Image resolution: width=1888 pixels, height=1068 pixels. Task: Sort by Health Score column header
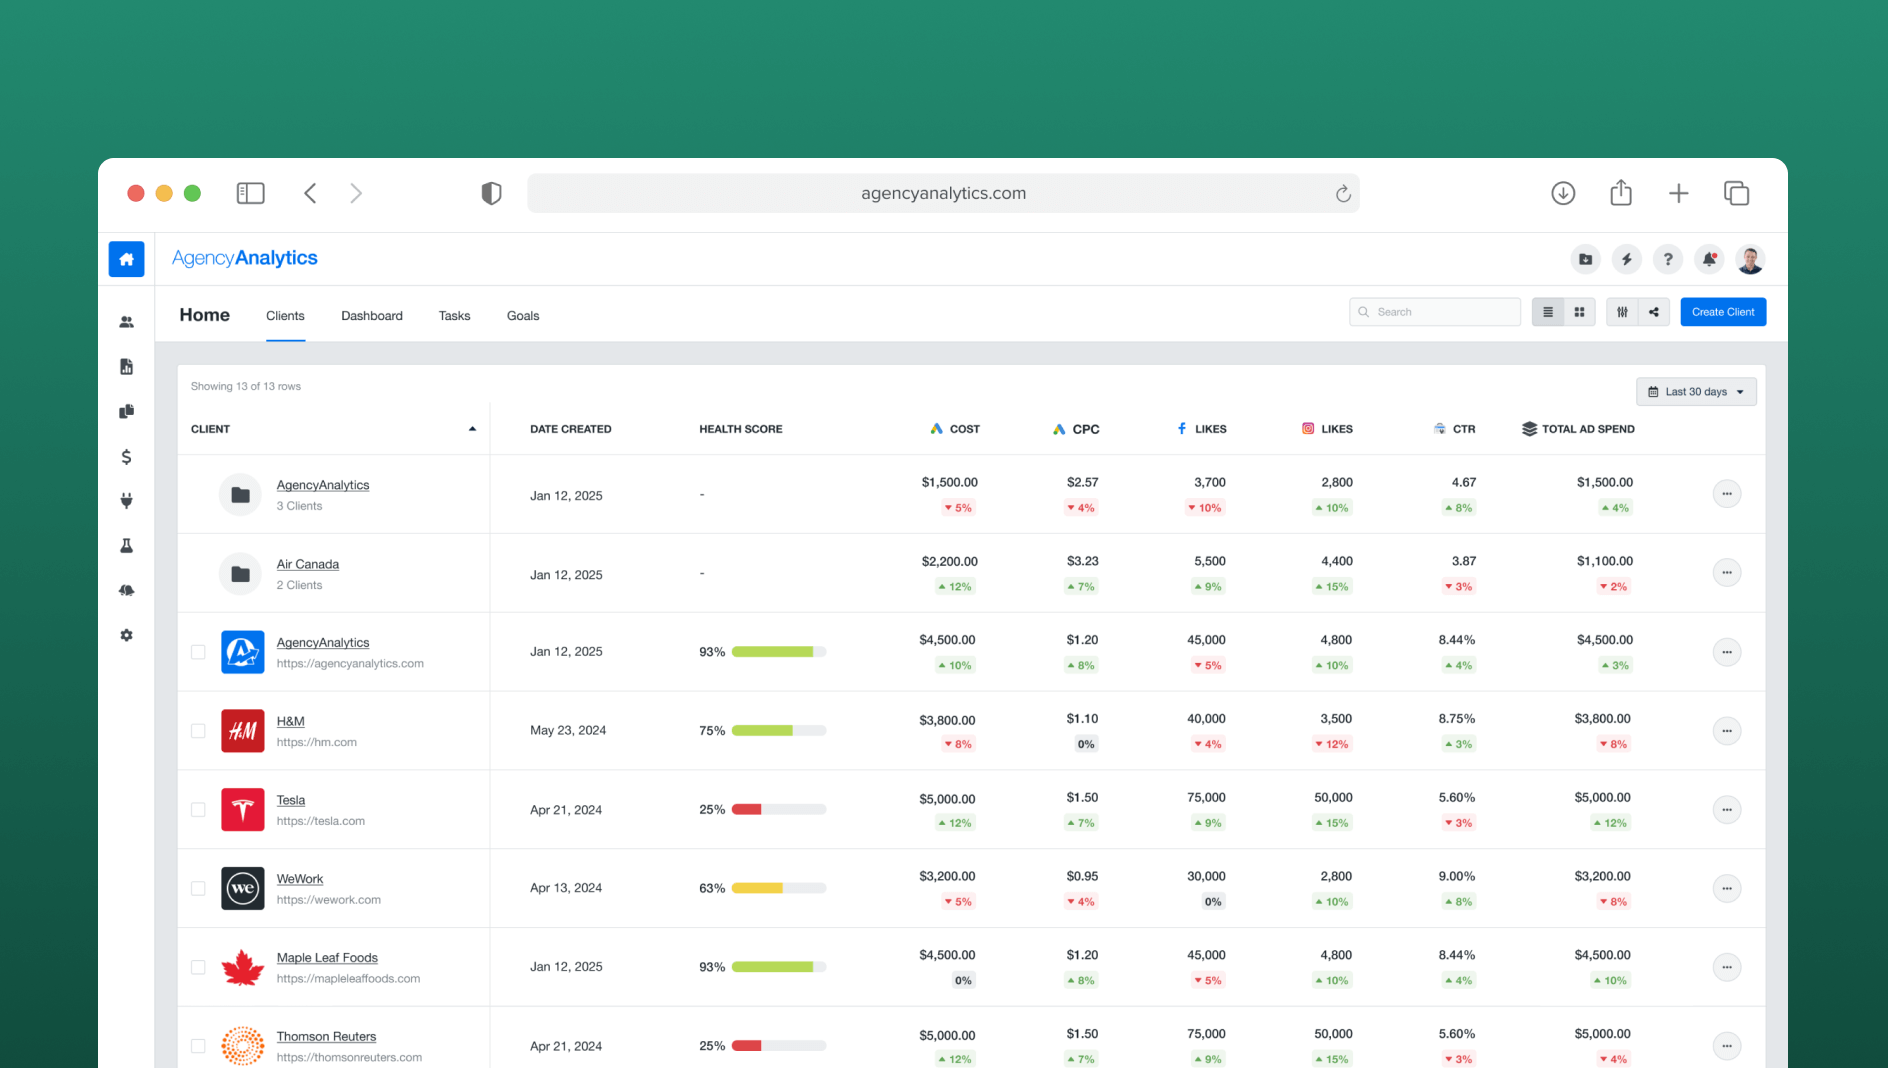[x=741, y=429]
